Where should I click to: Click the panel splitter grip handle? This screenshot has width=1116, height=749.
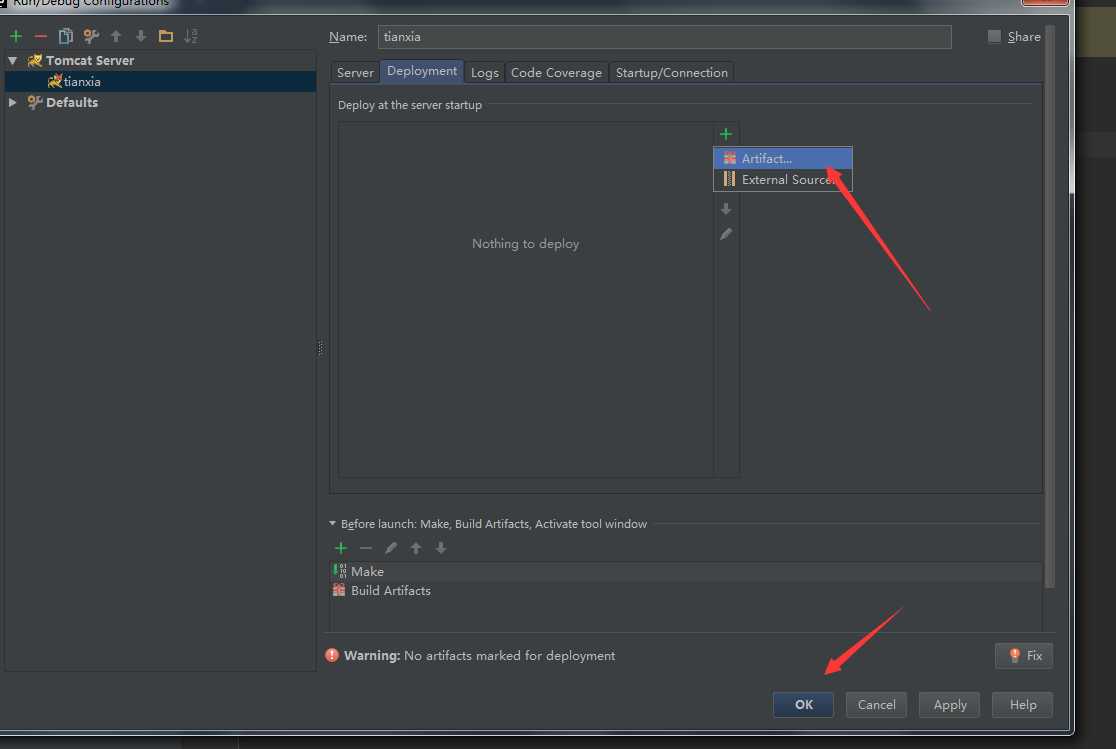[x=320, y=348]
